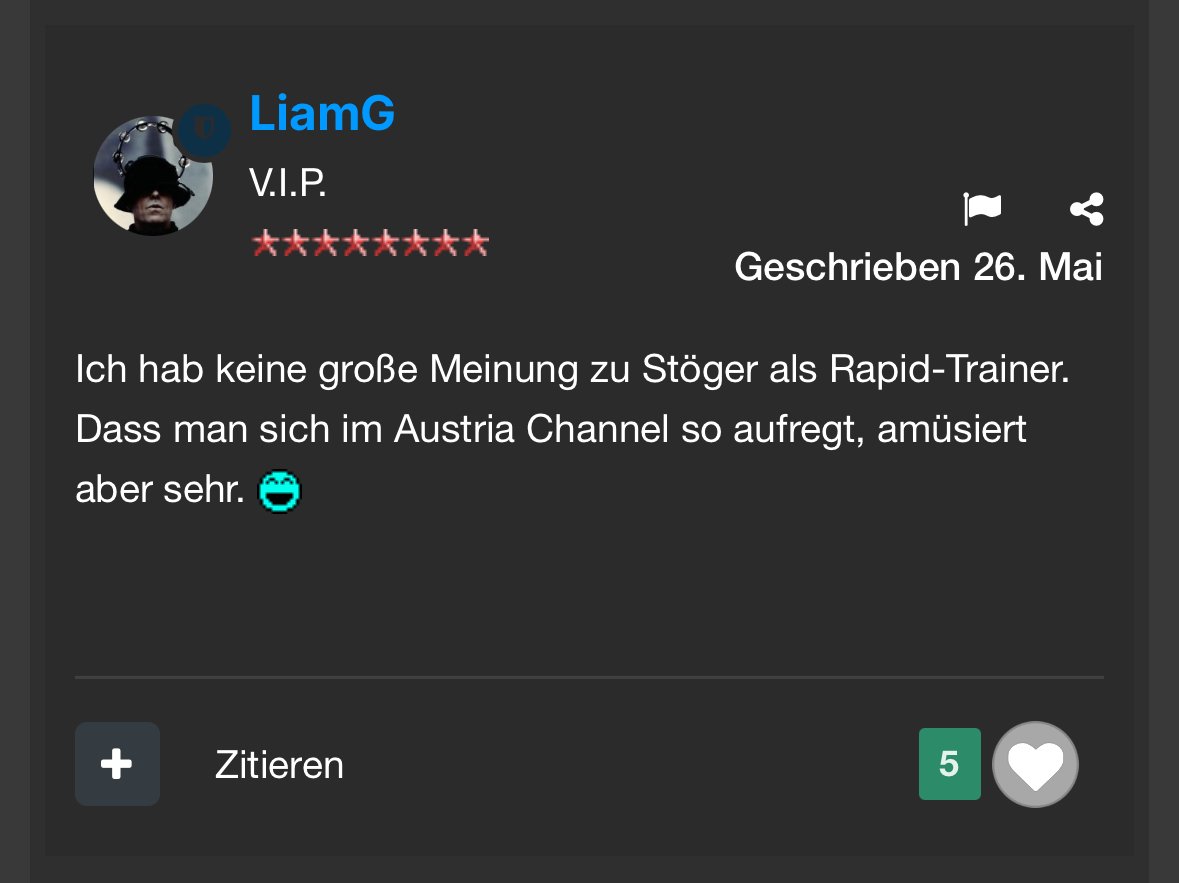View who reacted via green 5 badge

pyautogui.click(x=950, y=763)
